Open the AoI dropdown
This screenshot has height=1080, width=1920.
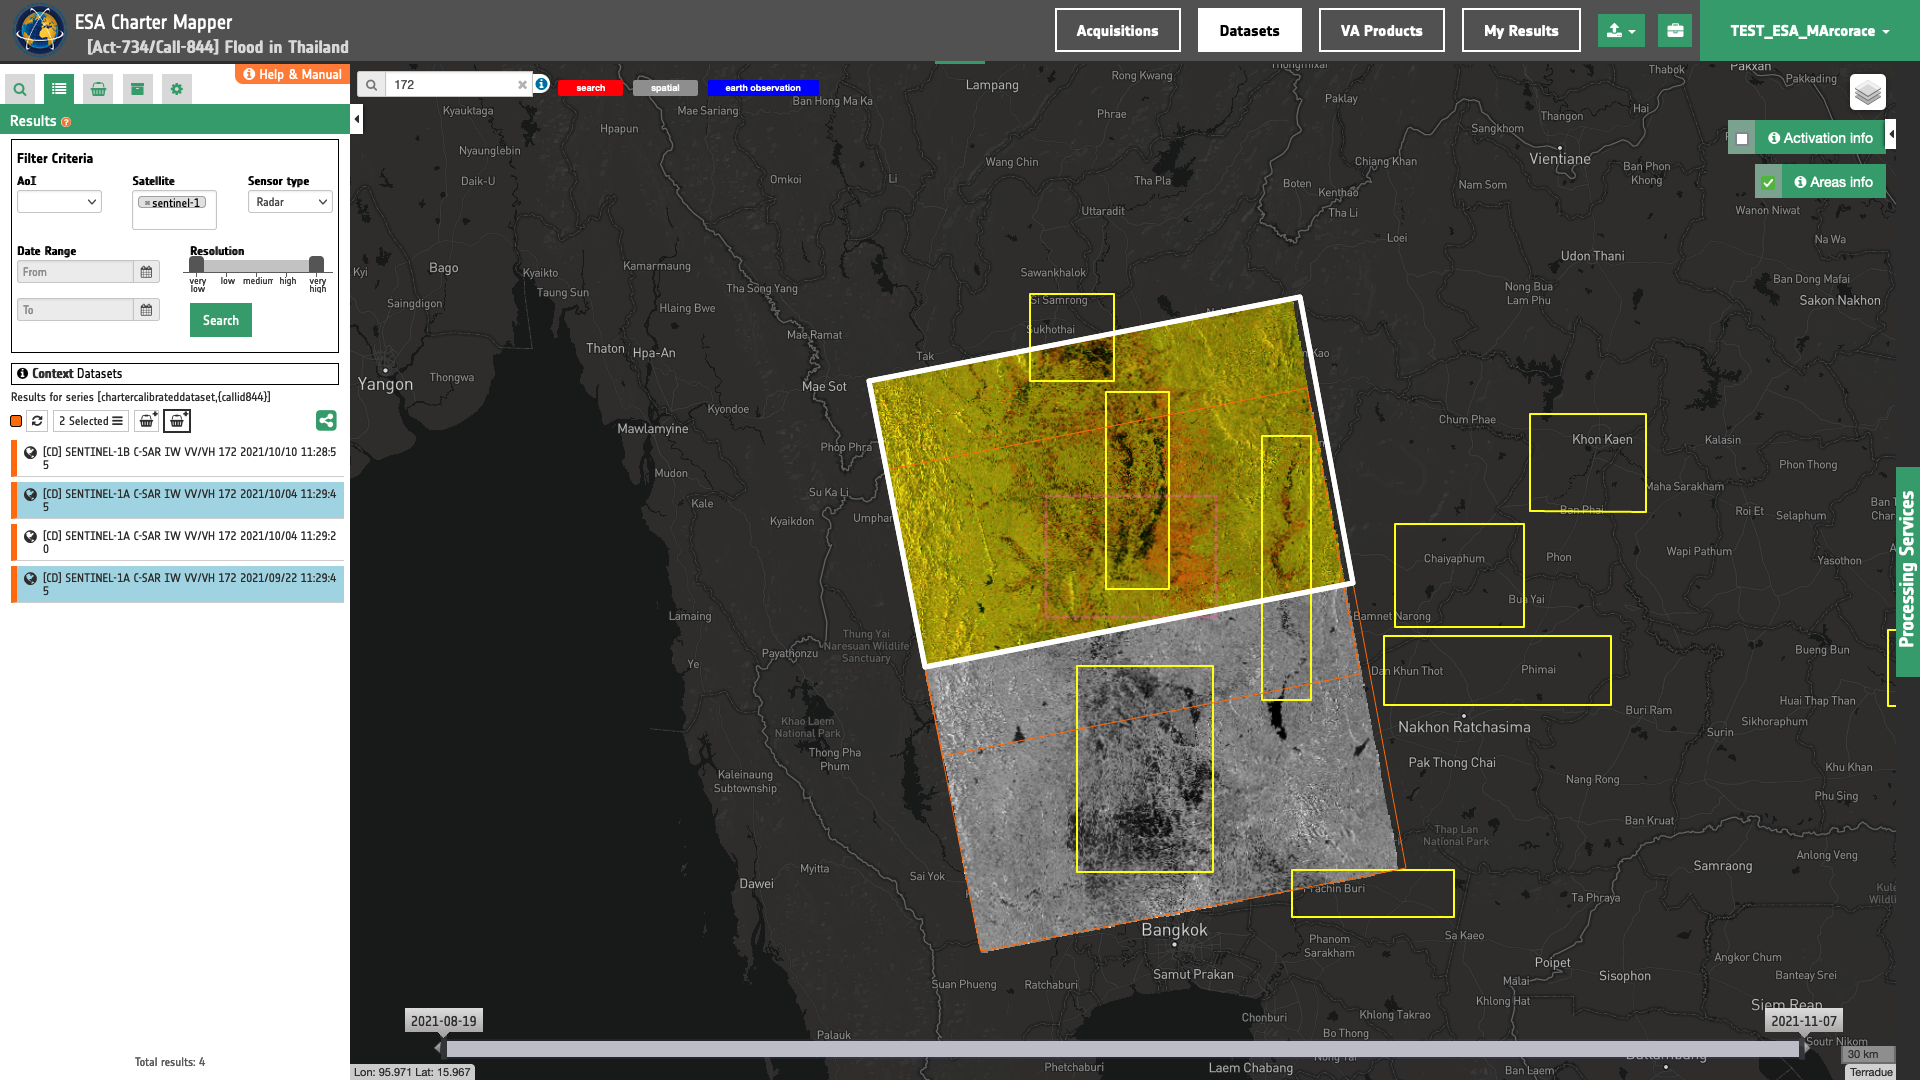[x=59, y=202]
